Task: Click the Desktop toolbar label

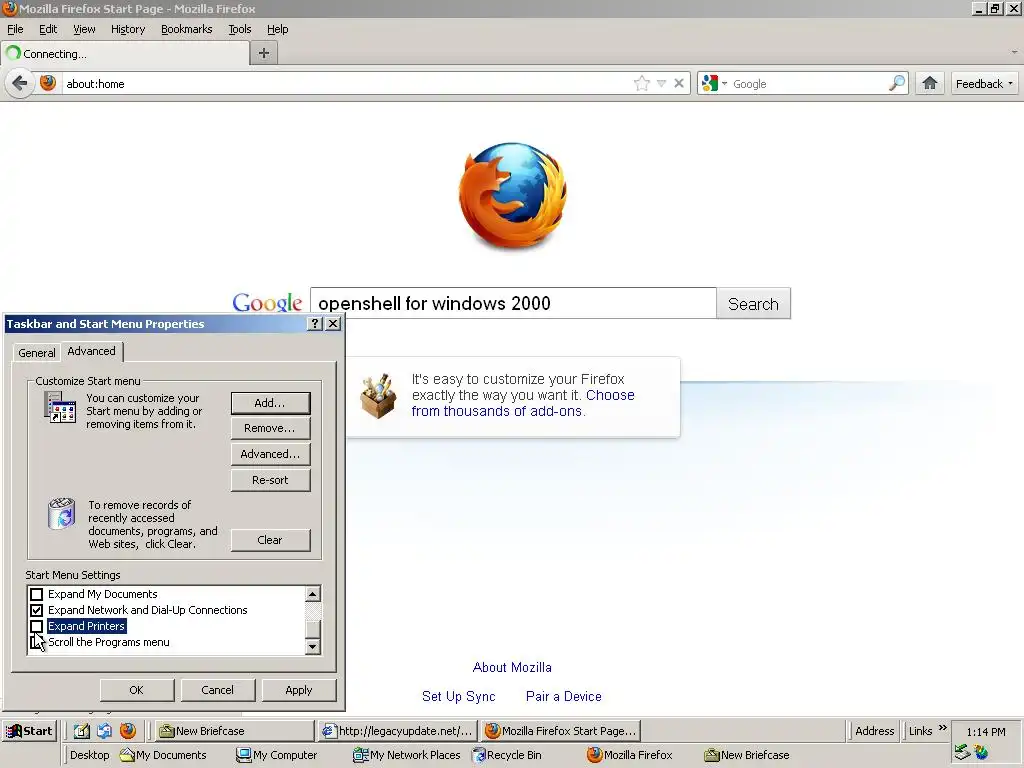Action: 89,755
